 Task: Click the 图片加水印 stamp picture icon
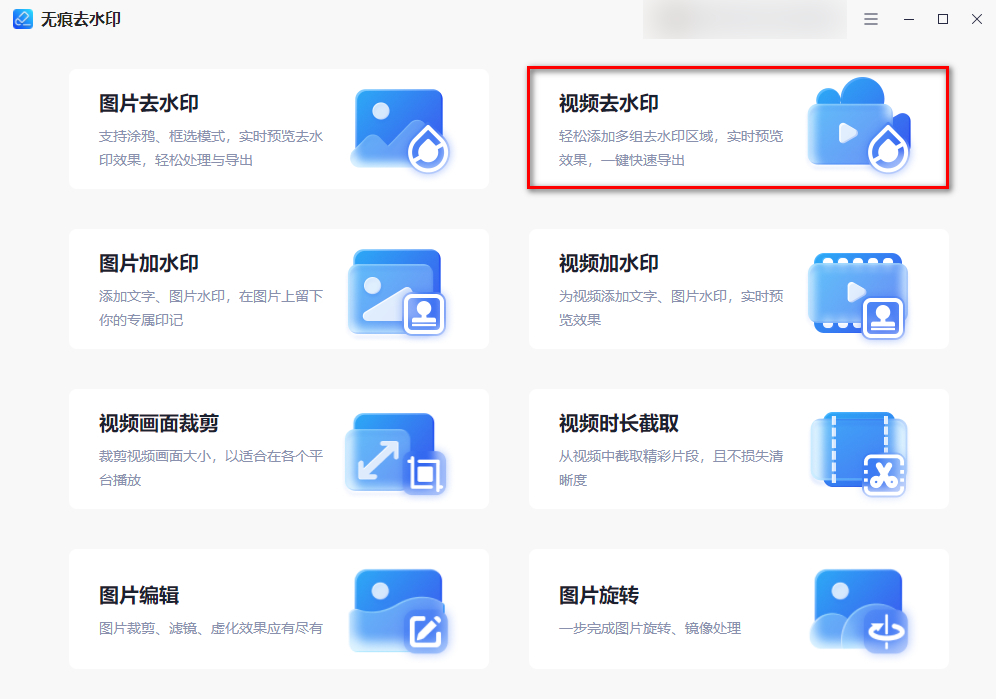click(x=397, y=292)
